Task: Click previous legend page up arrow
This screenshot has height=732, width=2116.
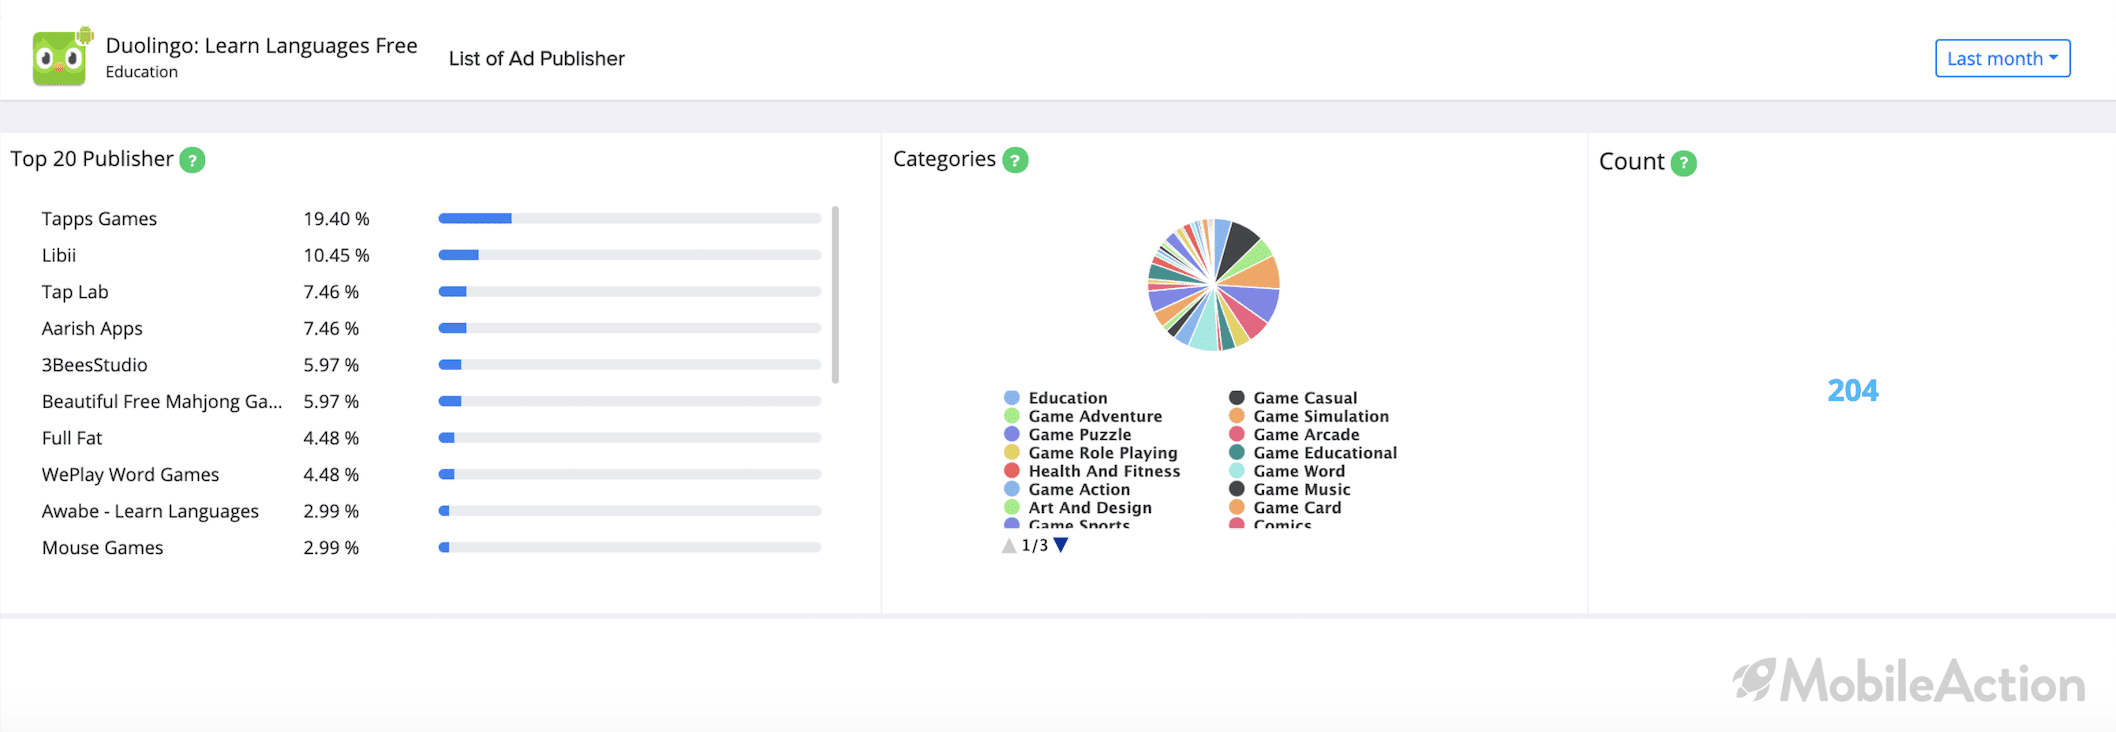Action: pos(1009,545)
